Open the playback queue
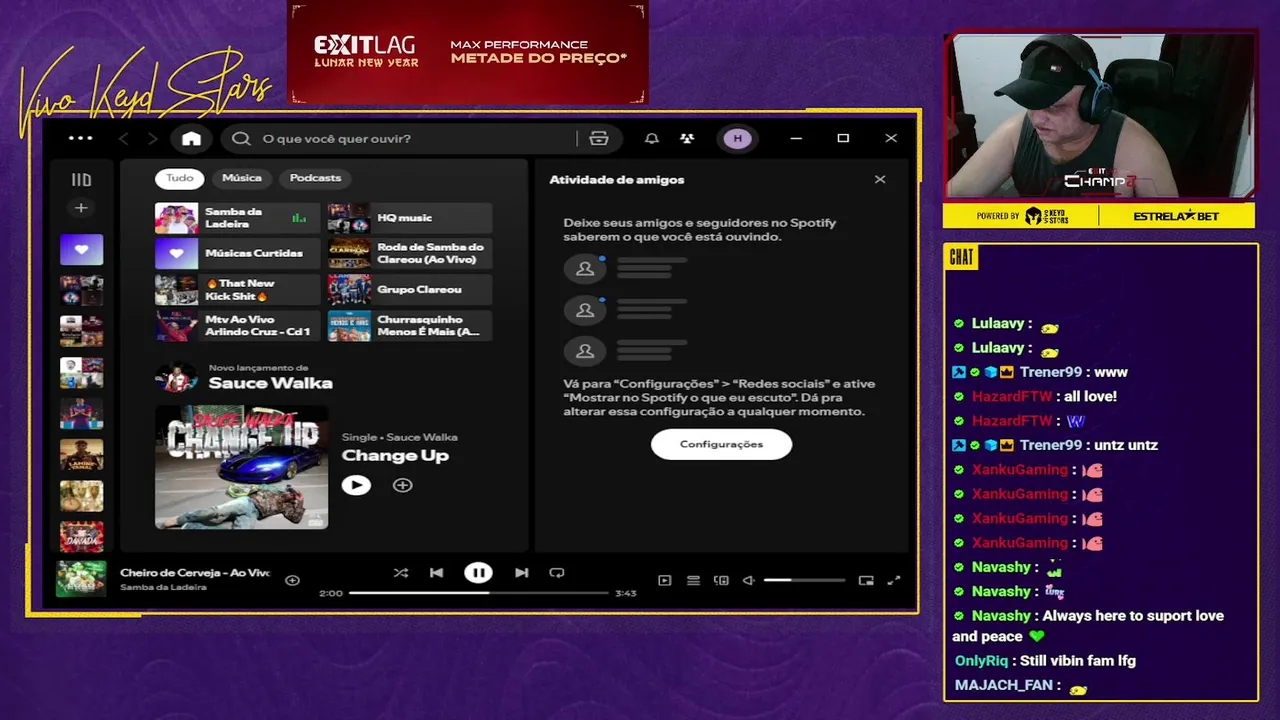The image size is (1280, 720). (x=693, y=580)
